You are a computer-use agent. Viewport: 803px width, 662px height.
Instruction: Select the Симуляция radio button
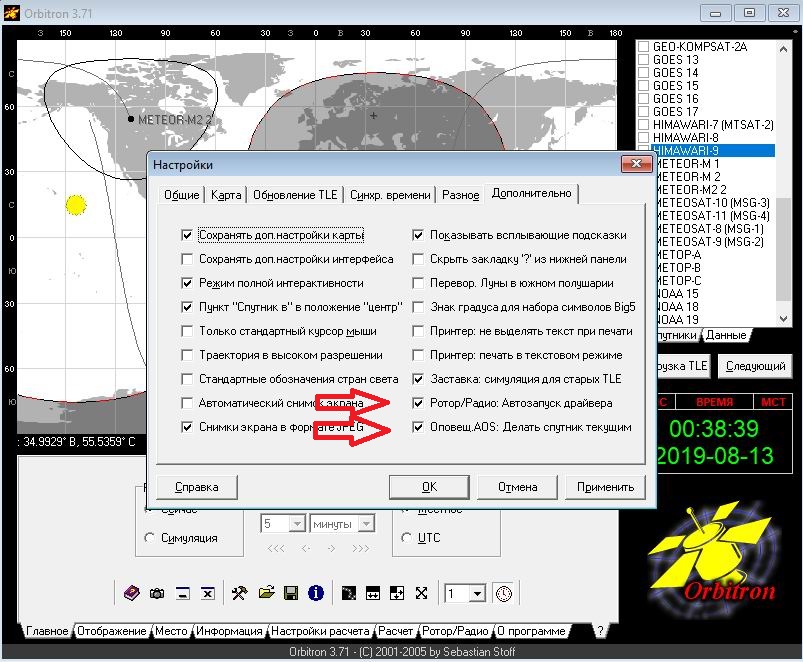point(150,538)
